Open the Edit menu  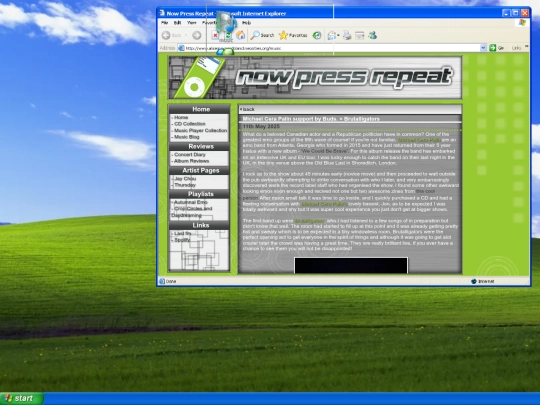click(x=177, y=23)
